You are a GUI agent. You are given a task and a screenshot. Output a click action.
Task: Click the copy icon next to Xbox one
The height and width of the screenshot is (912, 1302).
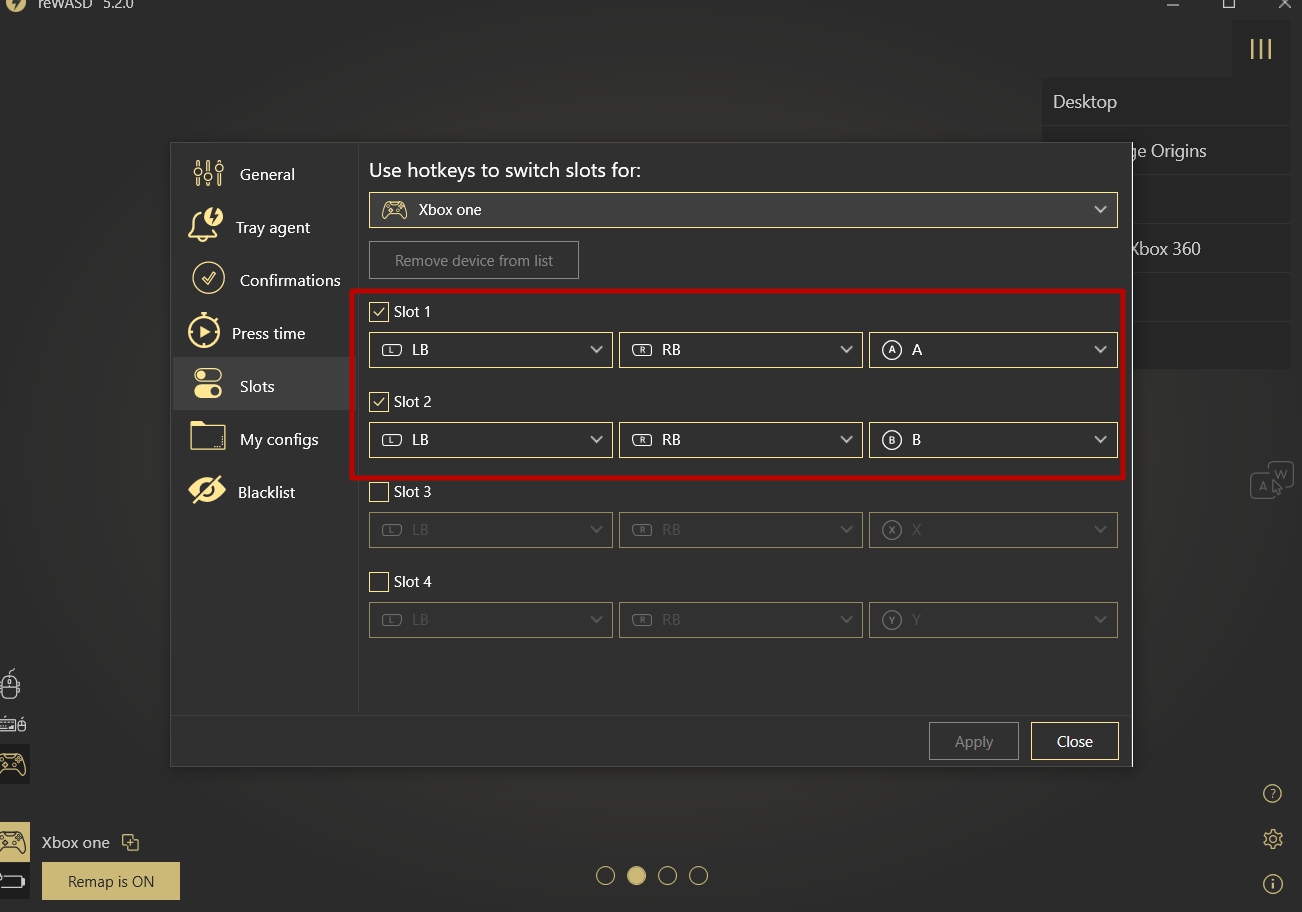(x=130, y=842)
